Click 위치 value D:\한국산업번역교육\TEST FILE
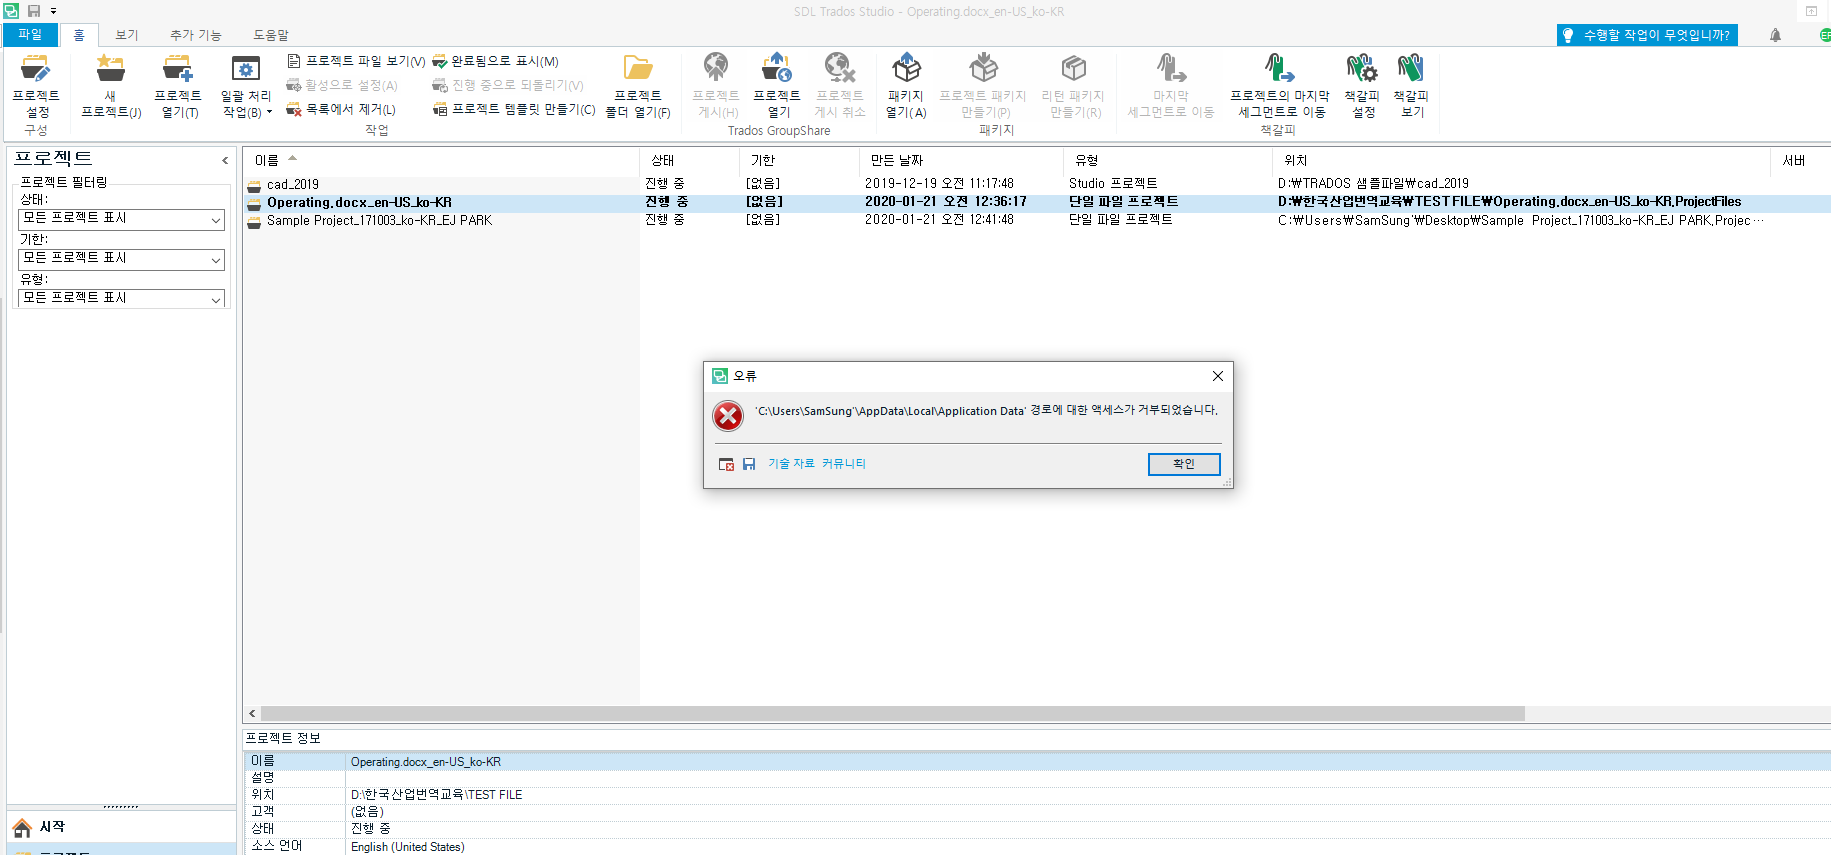 coord(436,795)
